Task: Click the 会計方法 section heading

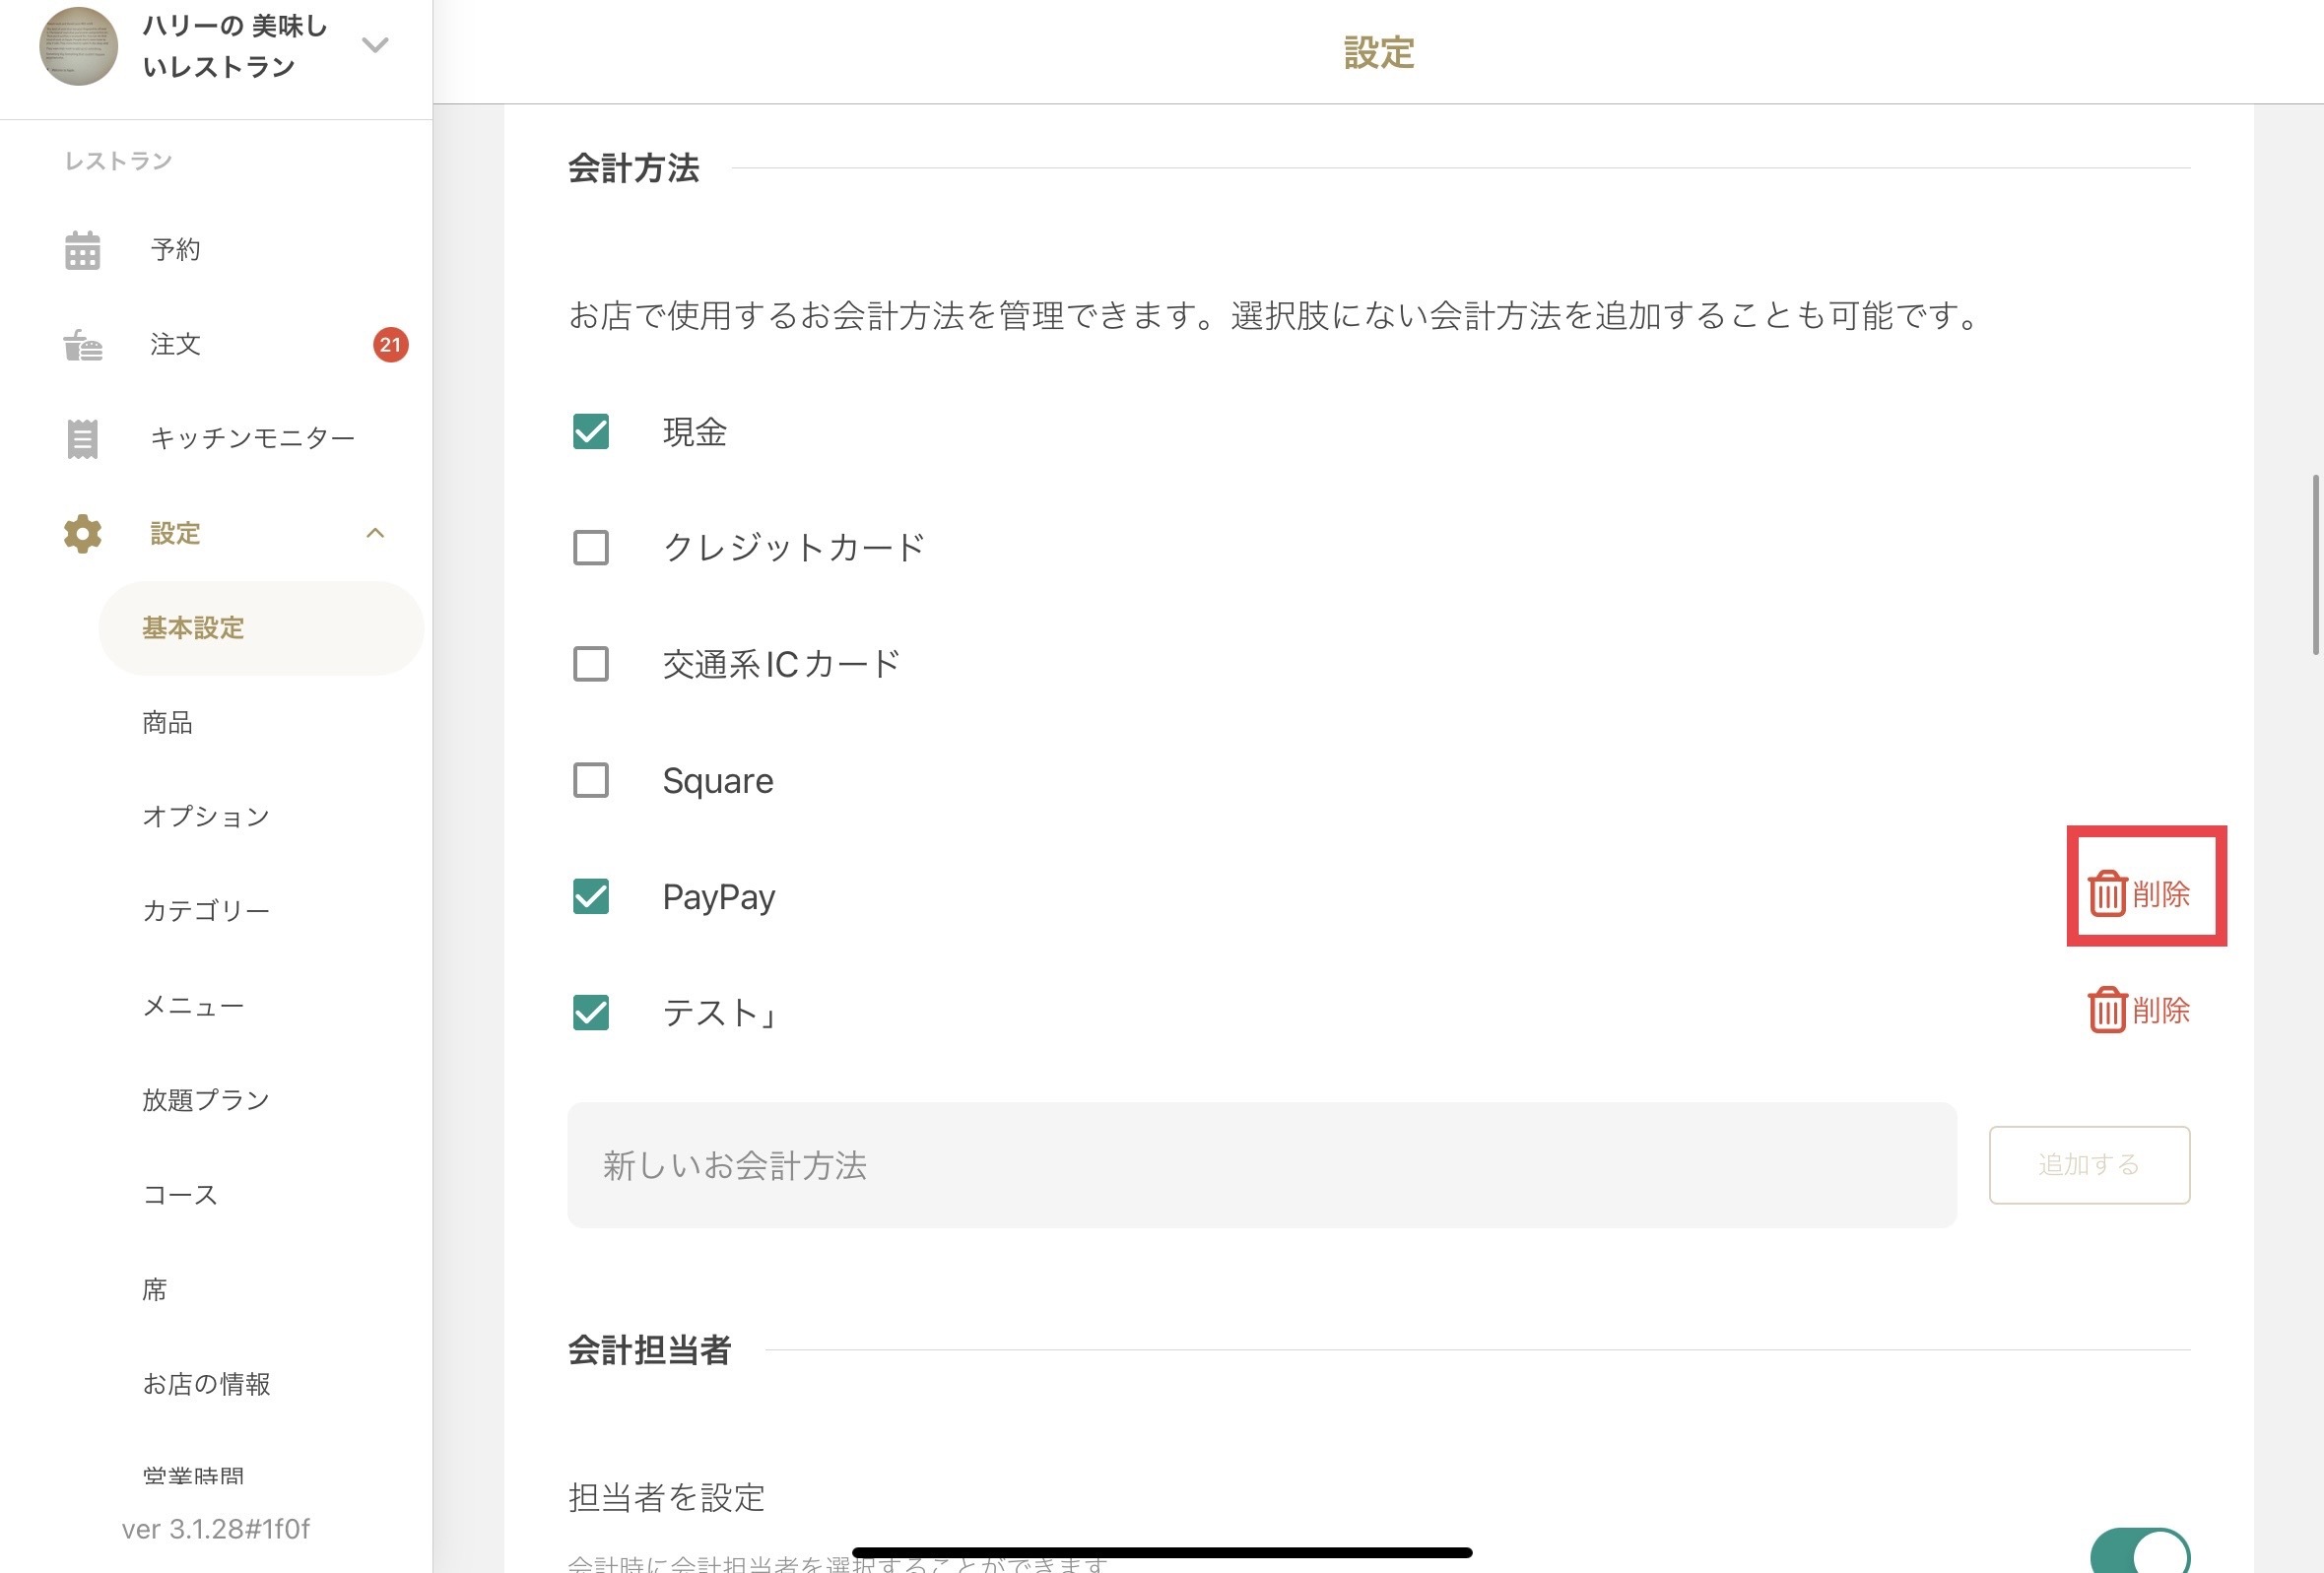Action: point(634,168)
